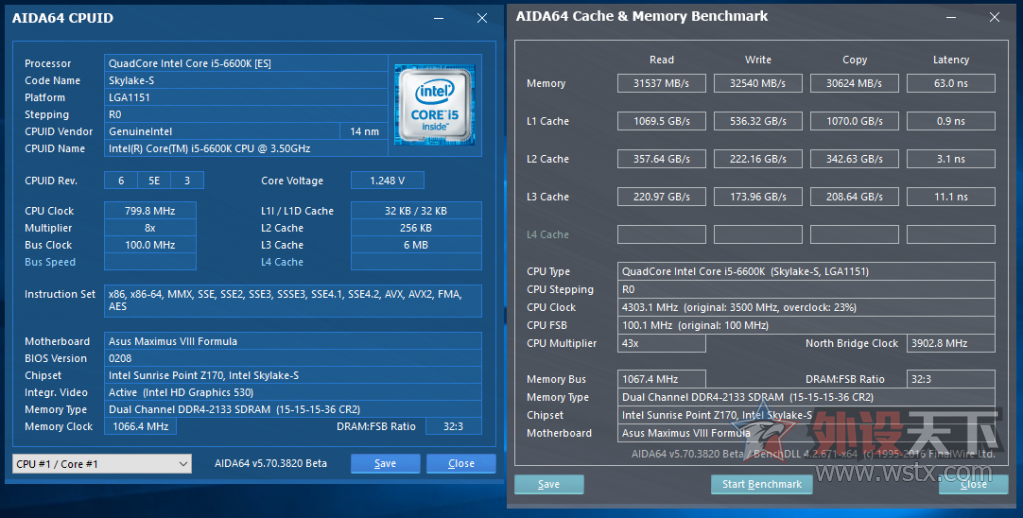Click AIDA64 v5.70.3820 Beta label in CPUID window

[x=271, y=463]
